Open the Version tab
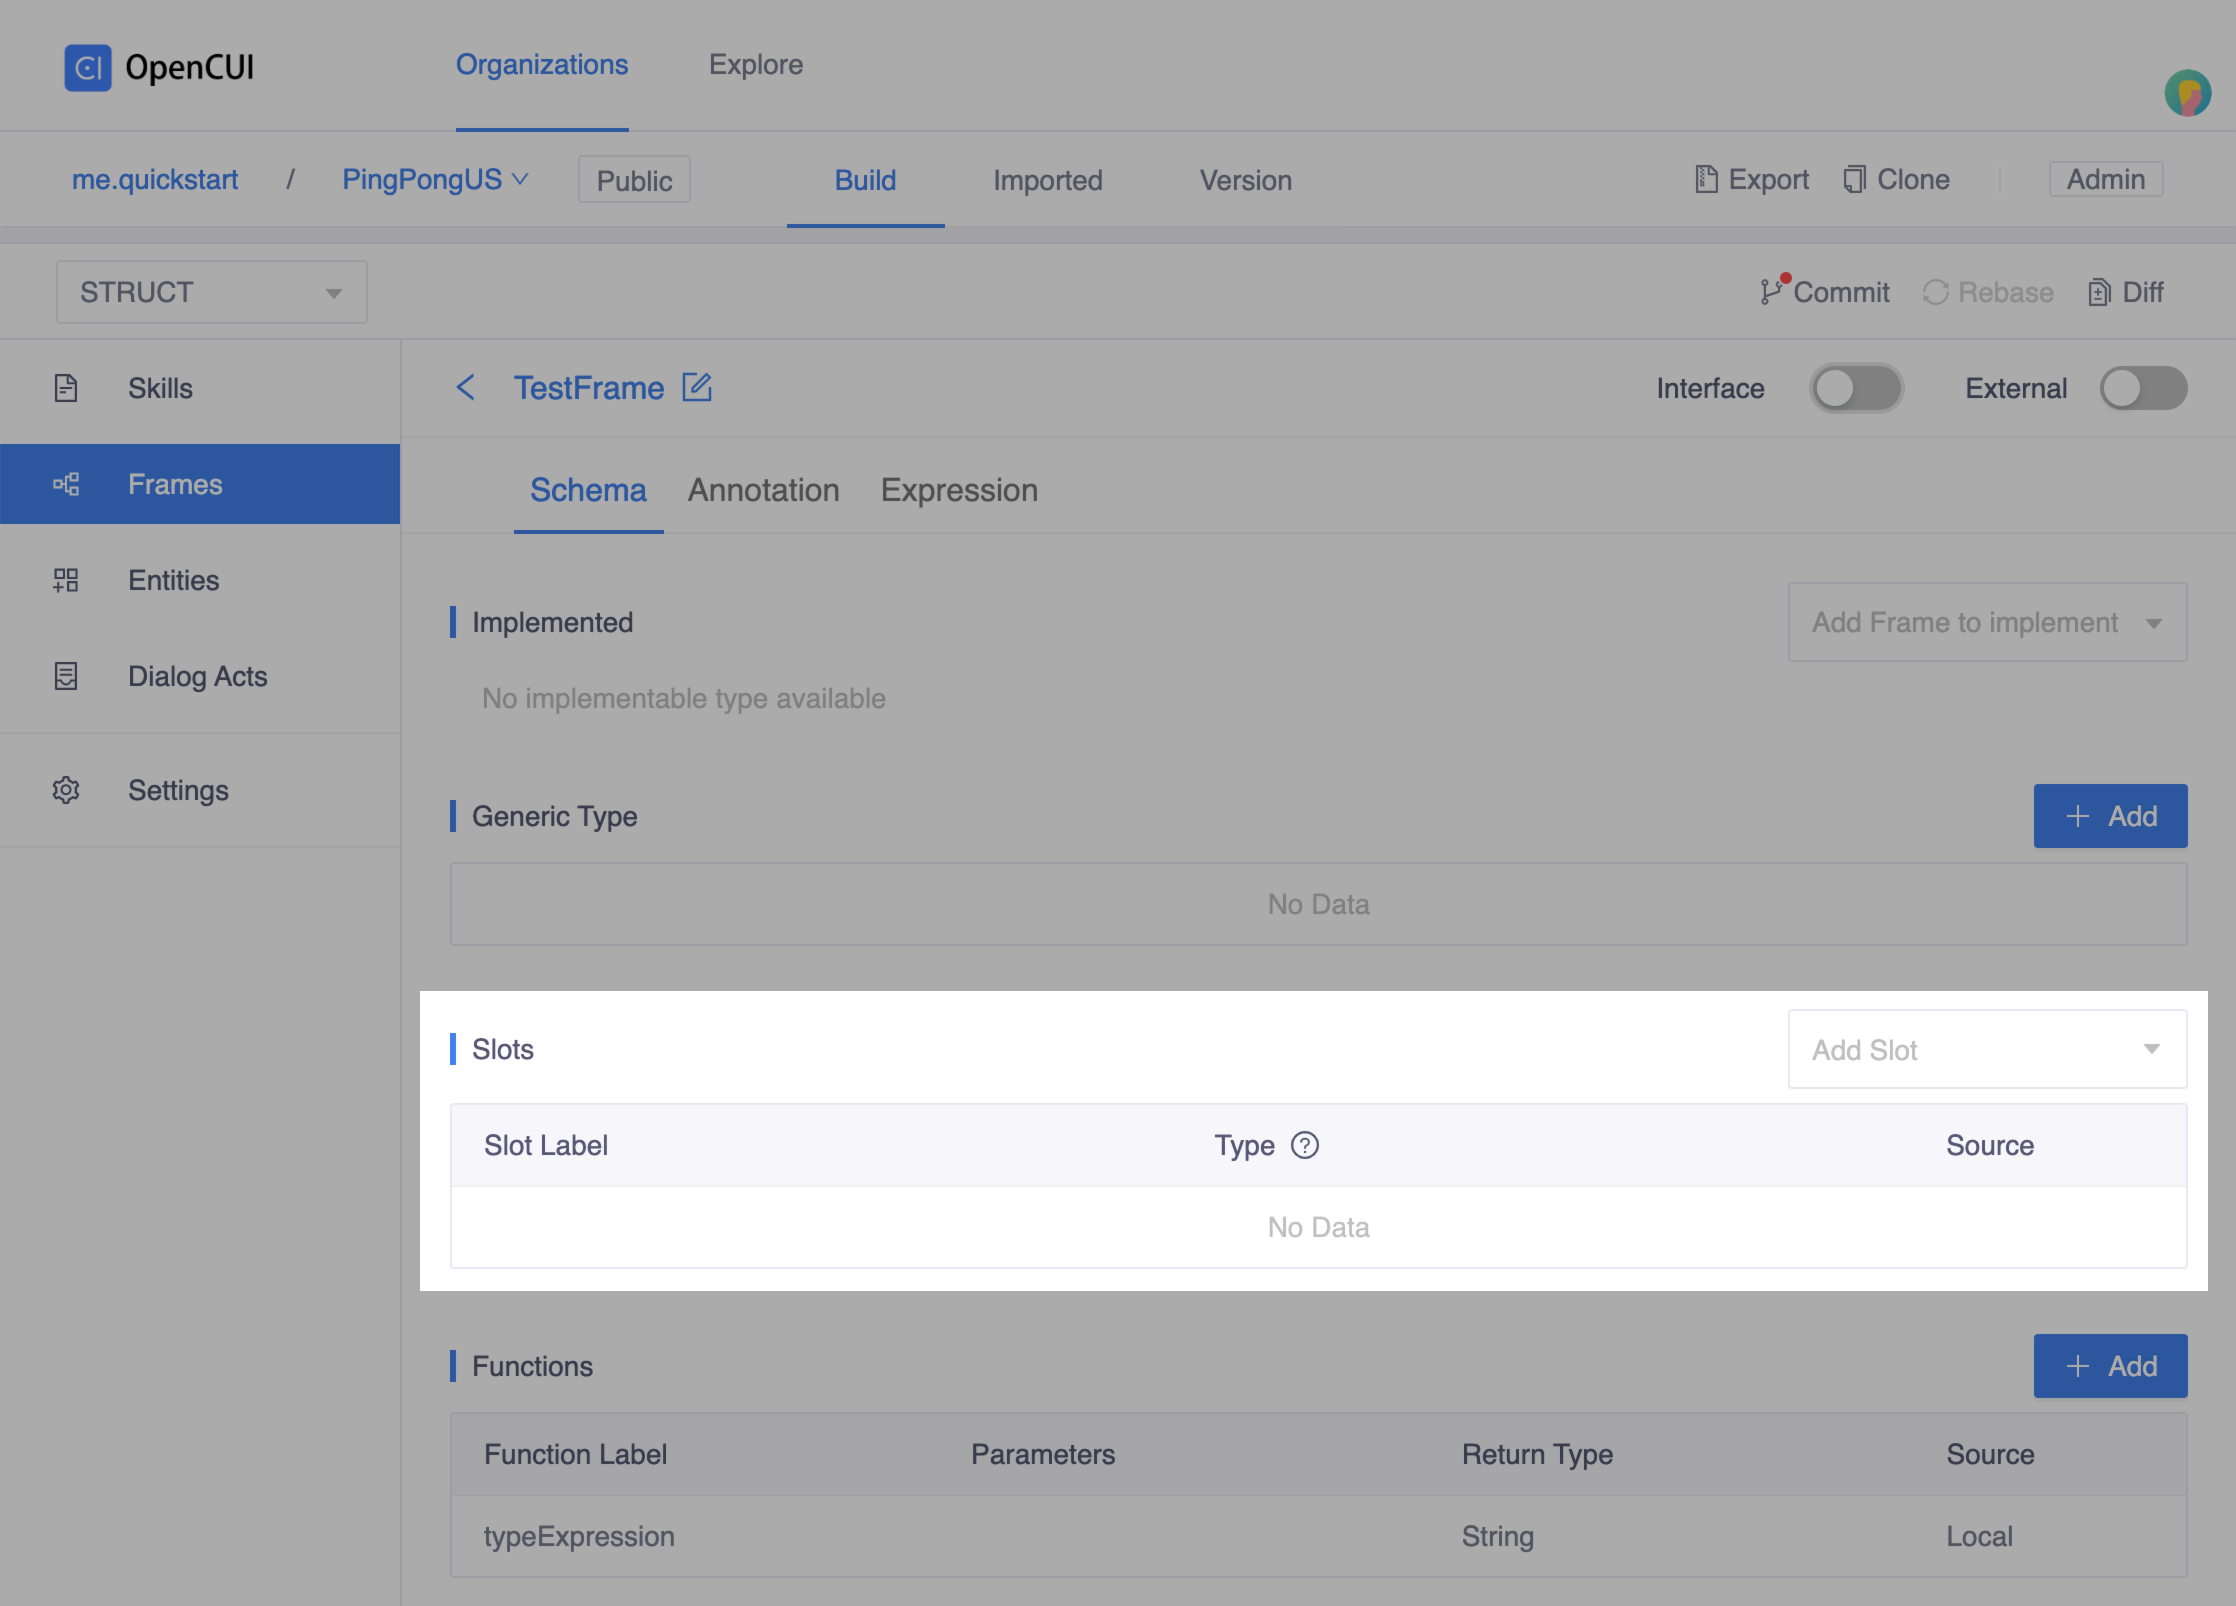The image size is (2236, 1606). click(x=1245, y=180)
